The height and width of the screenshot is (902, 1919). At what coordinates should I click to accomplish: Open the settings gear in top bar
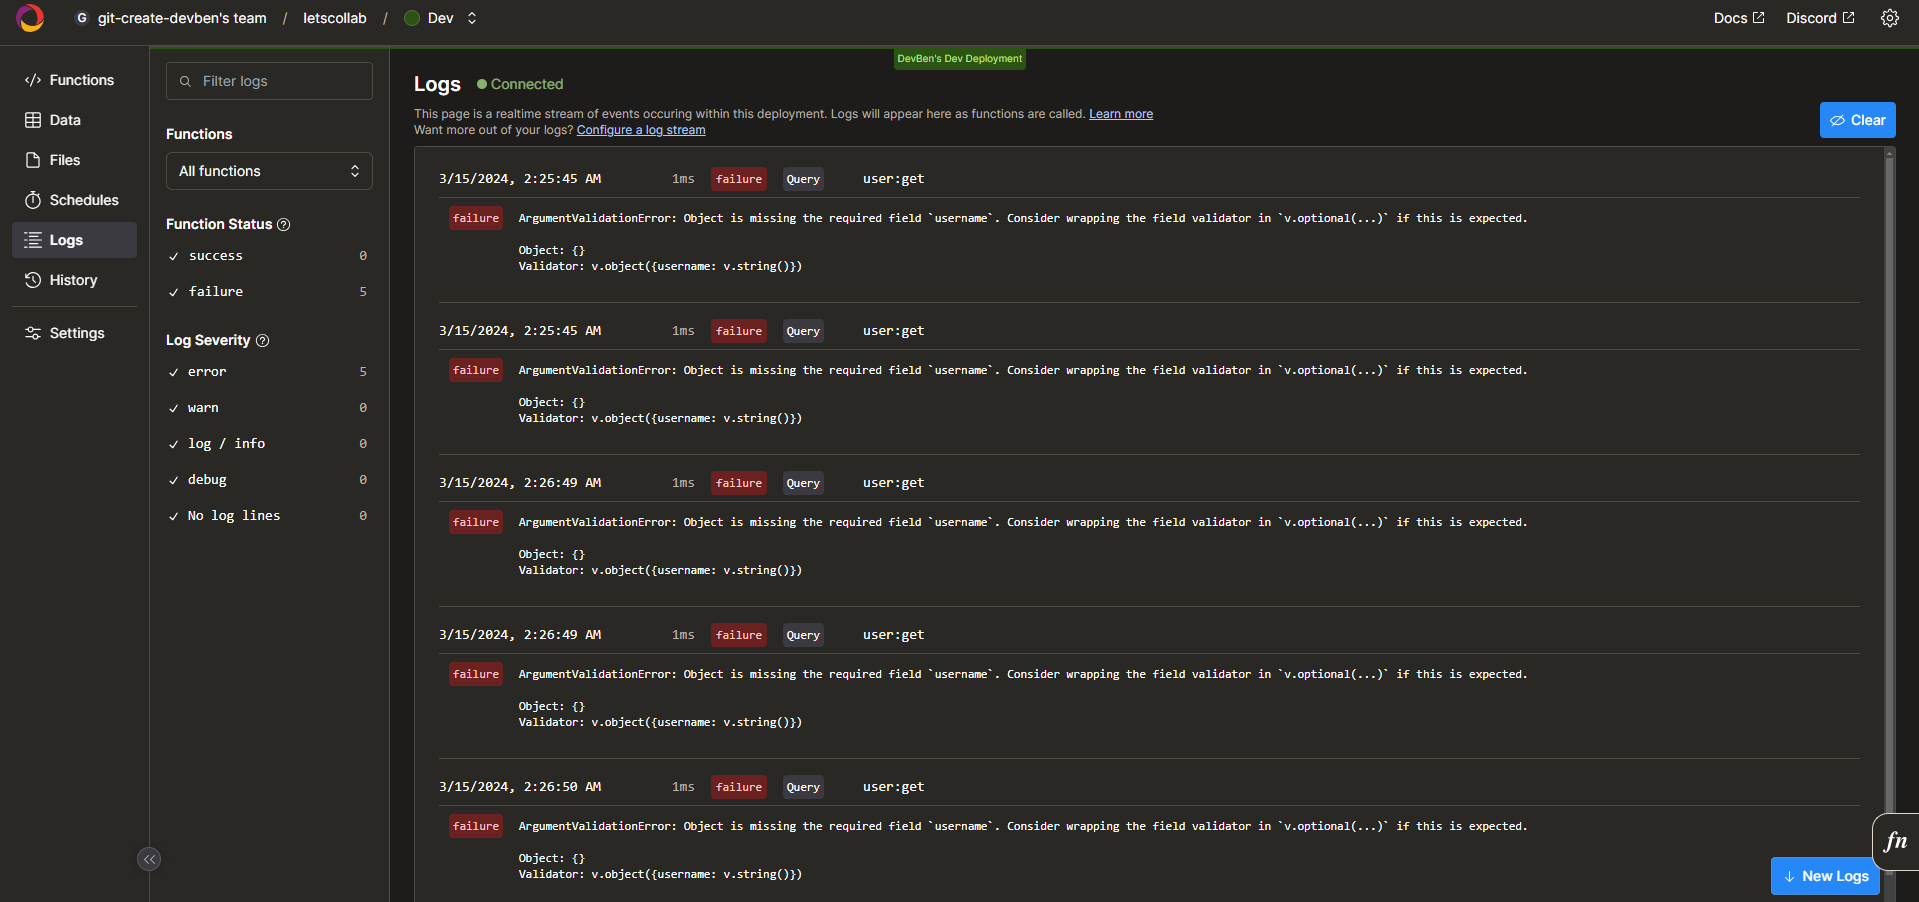[1889, 18]
